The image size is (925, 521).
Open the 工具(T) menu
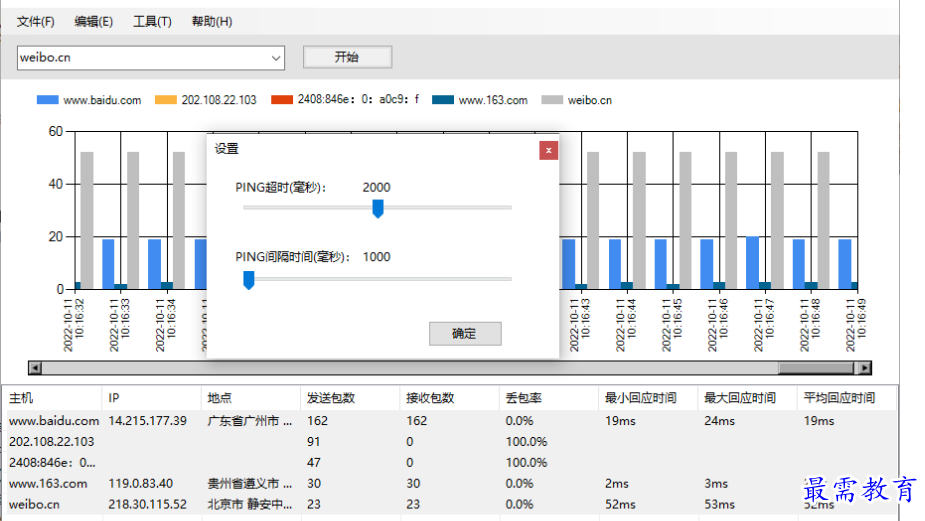152,22
